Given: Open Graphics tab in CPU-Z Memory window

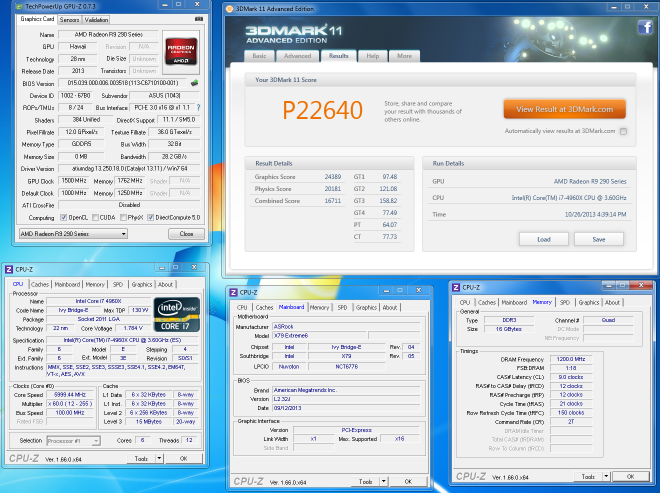Looking at the screenshot, I should 589,303.
